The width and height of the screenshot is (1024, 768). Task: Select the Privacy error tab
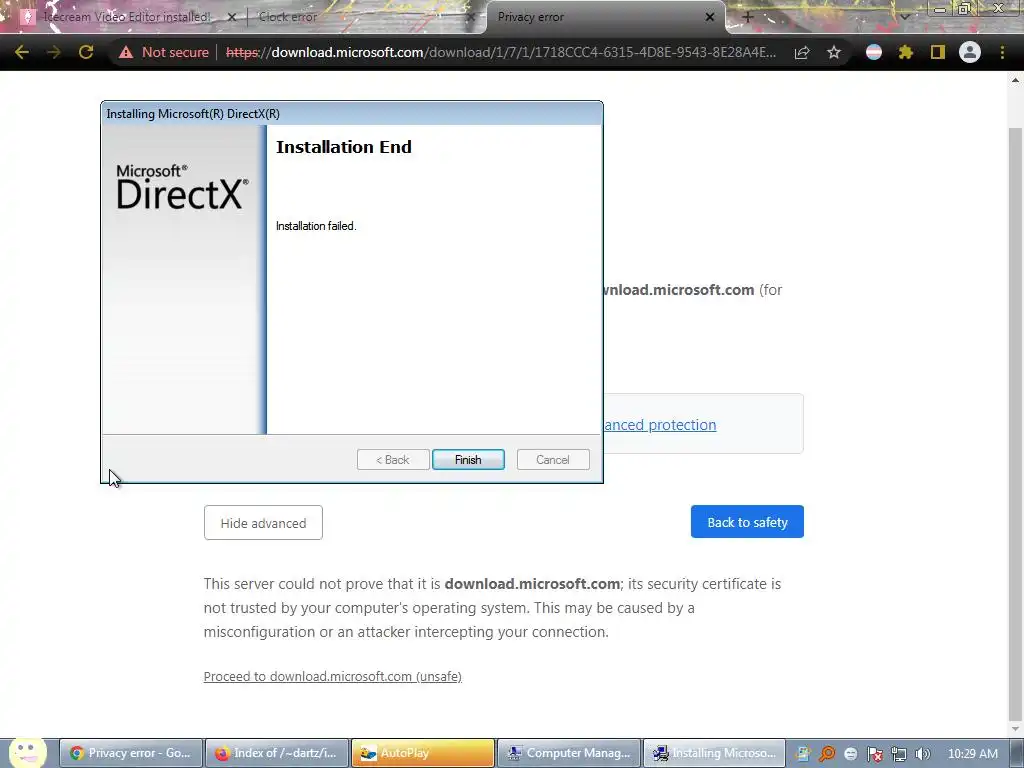[x=601, y=17]
